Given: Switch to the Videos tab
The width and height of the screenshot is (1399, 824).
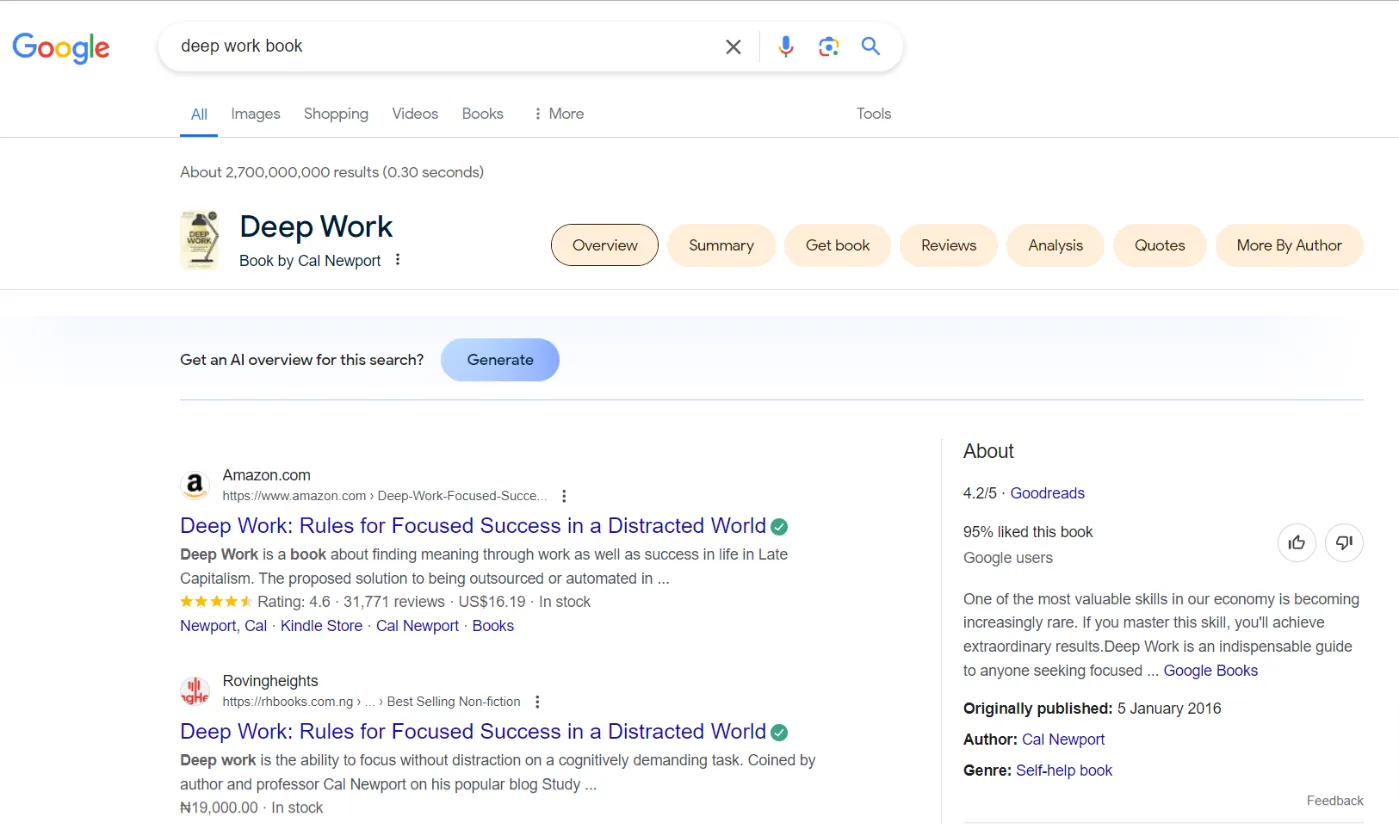Looking at the screenshot, I should [415, 114].
